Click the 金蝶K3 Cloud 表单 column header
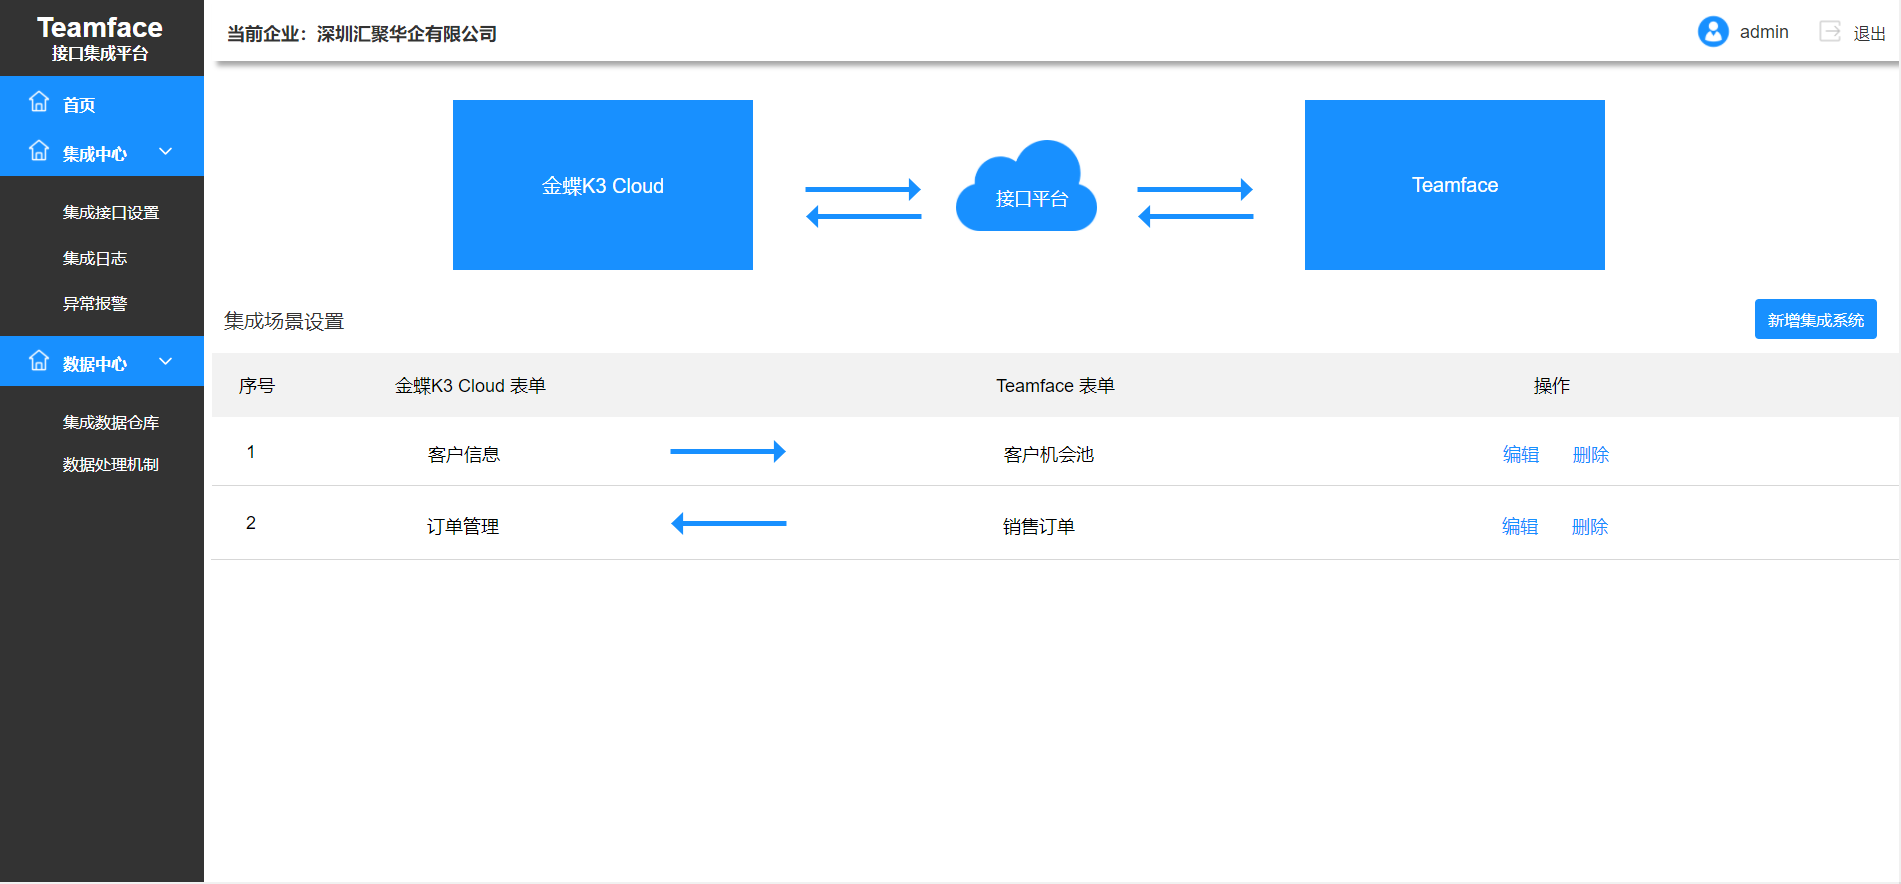 470,386
